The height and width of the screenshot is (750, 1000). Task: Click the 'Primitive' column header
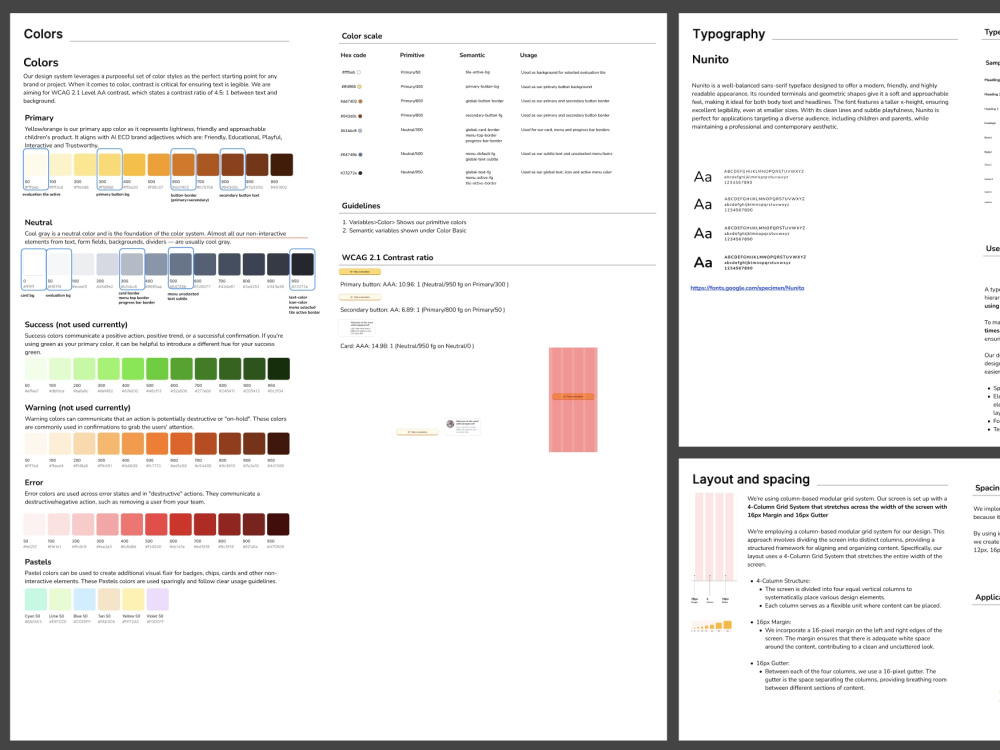tap(412, 55)
